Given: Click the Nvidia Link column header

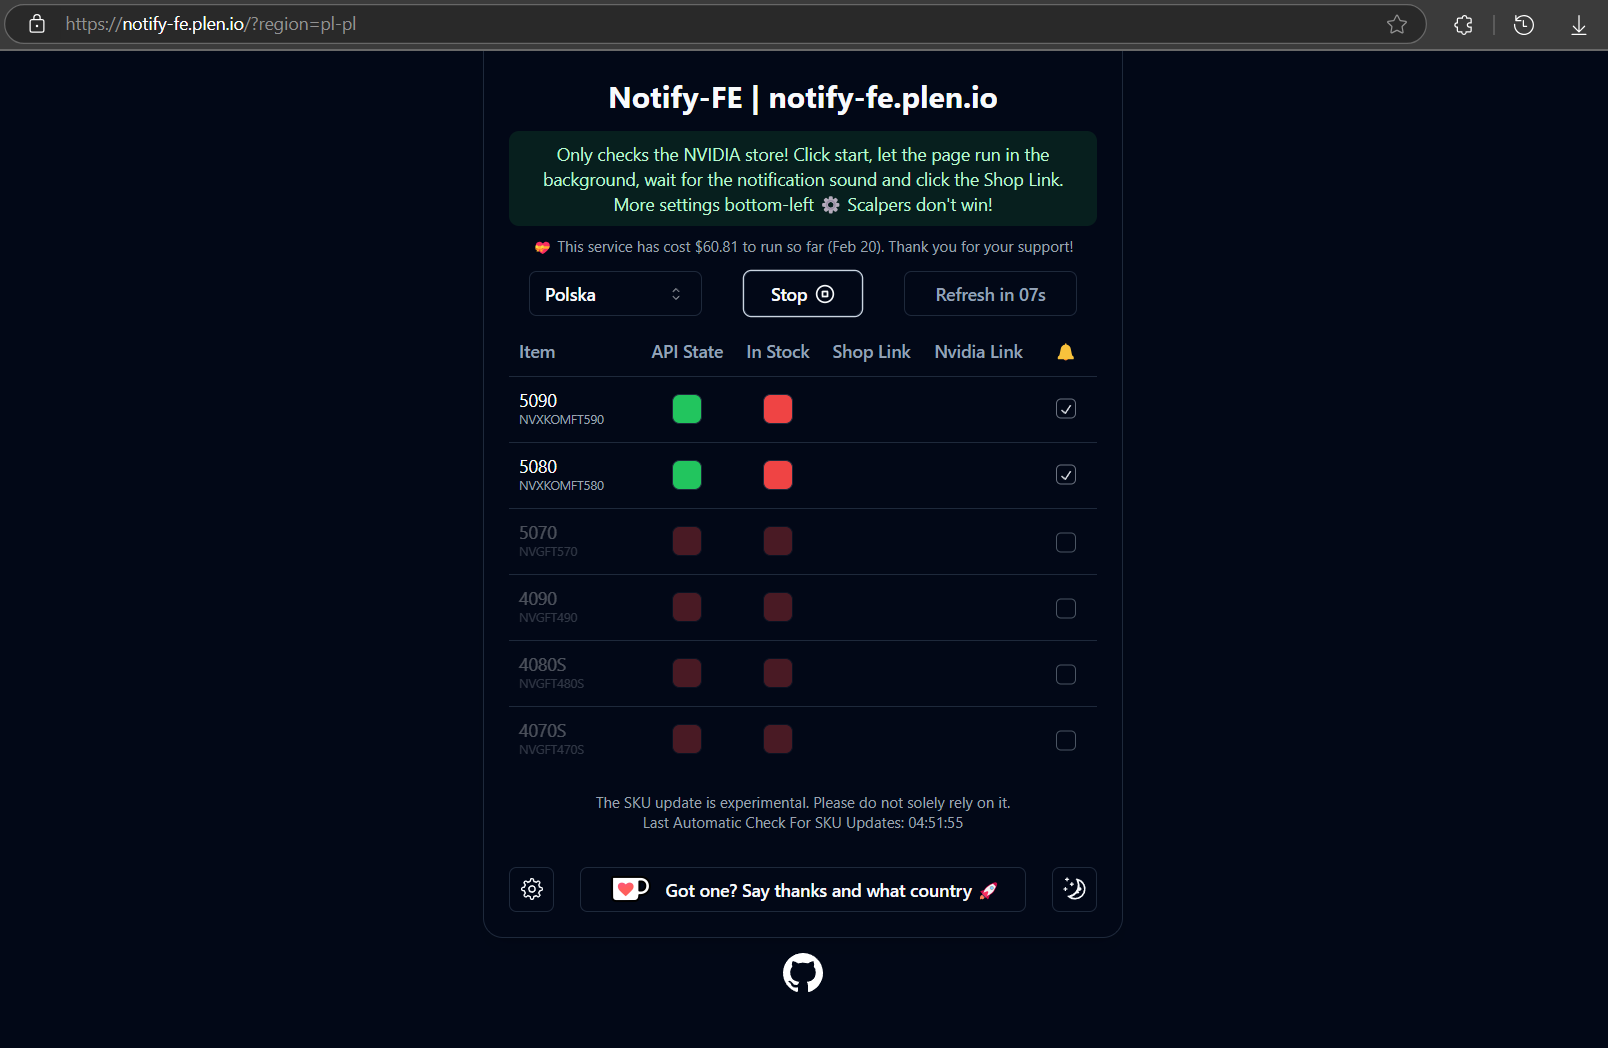Looking at the screenshot, I should click(979, 352).
